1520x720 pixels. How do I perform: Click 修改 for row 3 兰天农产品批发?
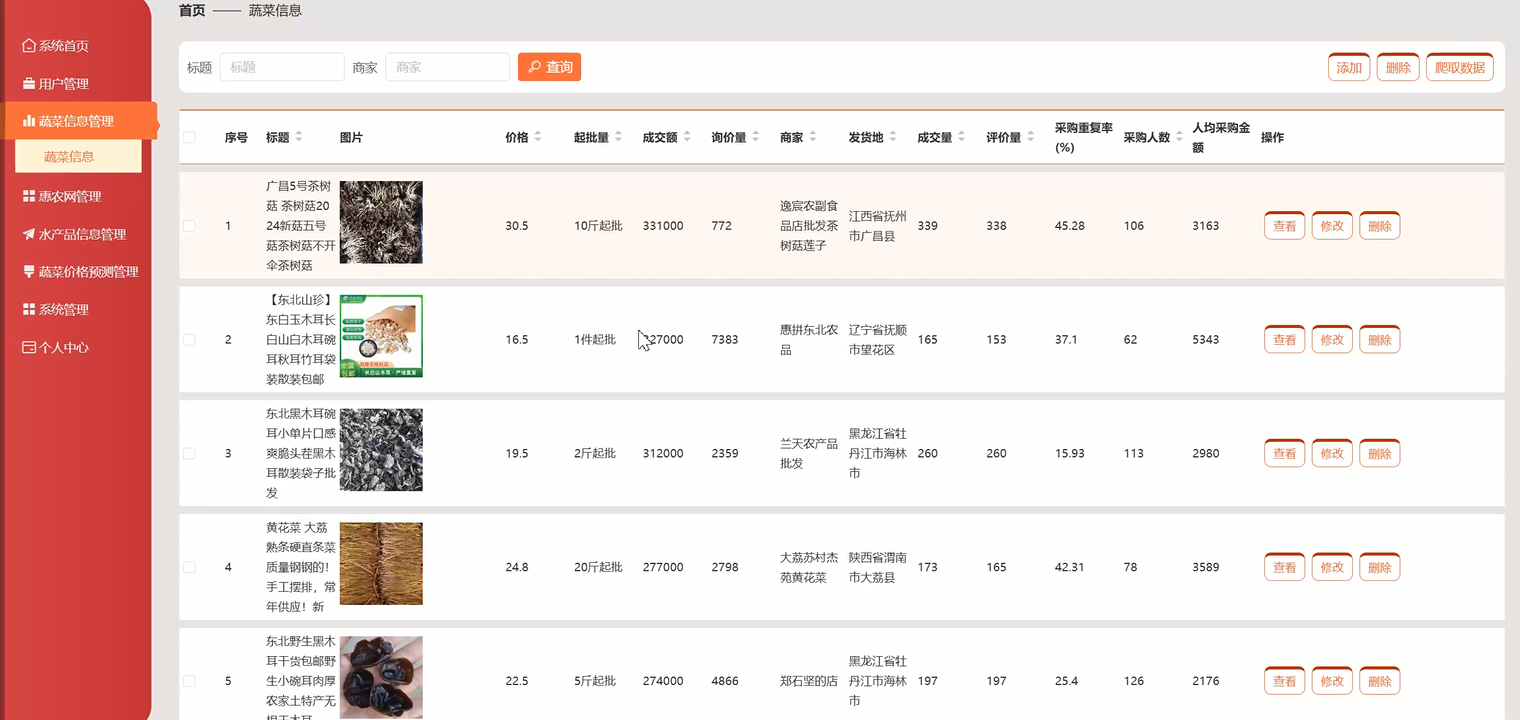(1332, 453)
